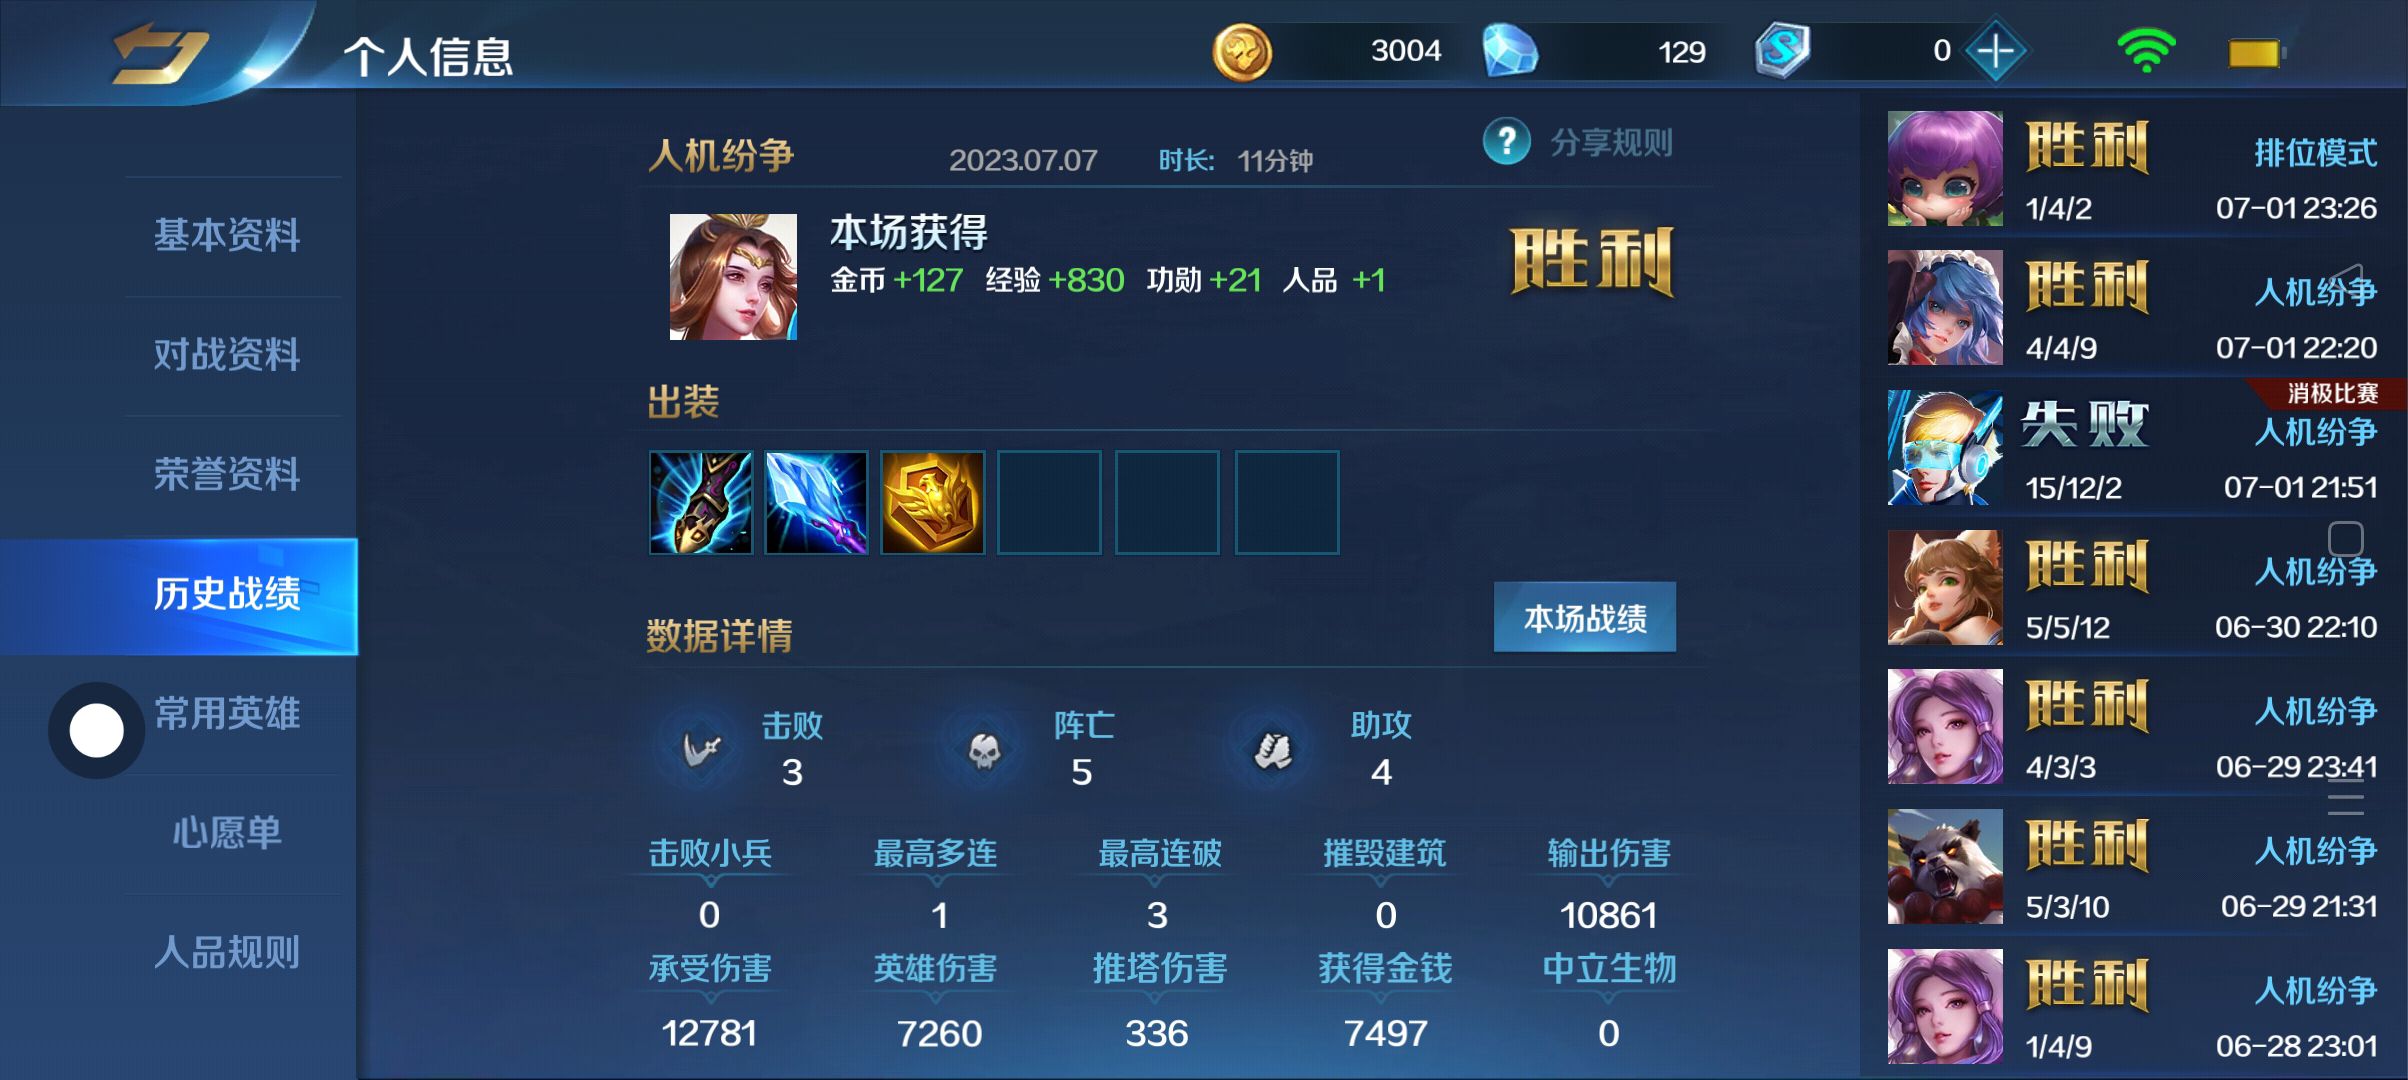Viewport: 2408px width, 1080px height.
Task: Click the 本场战绩 button
Action: pyautogui.click(x=1585, y=617)
